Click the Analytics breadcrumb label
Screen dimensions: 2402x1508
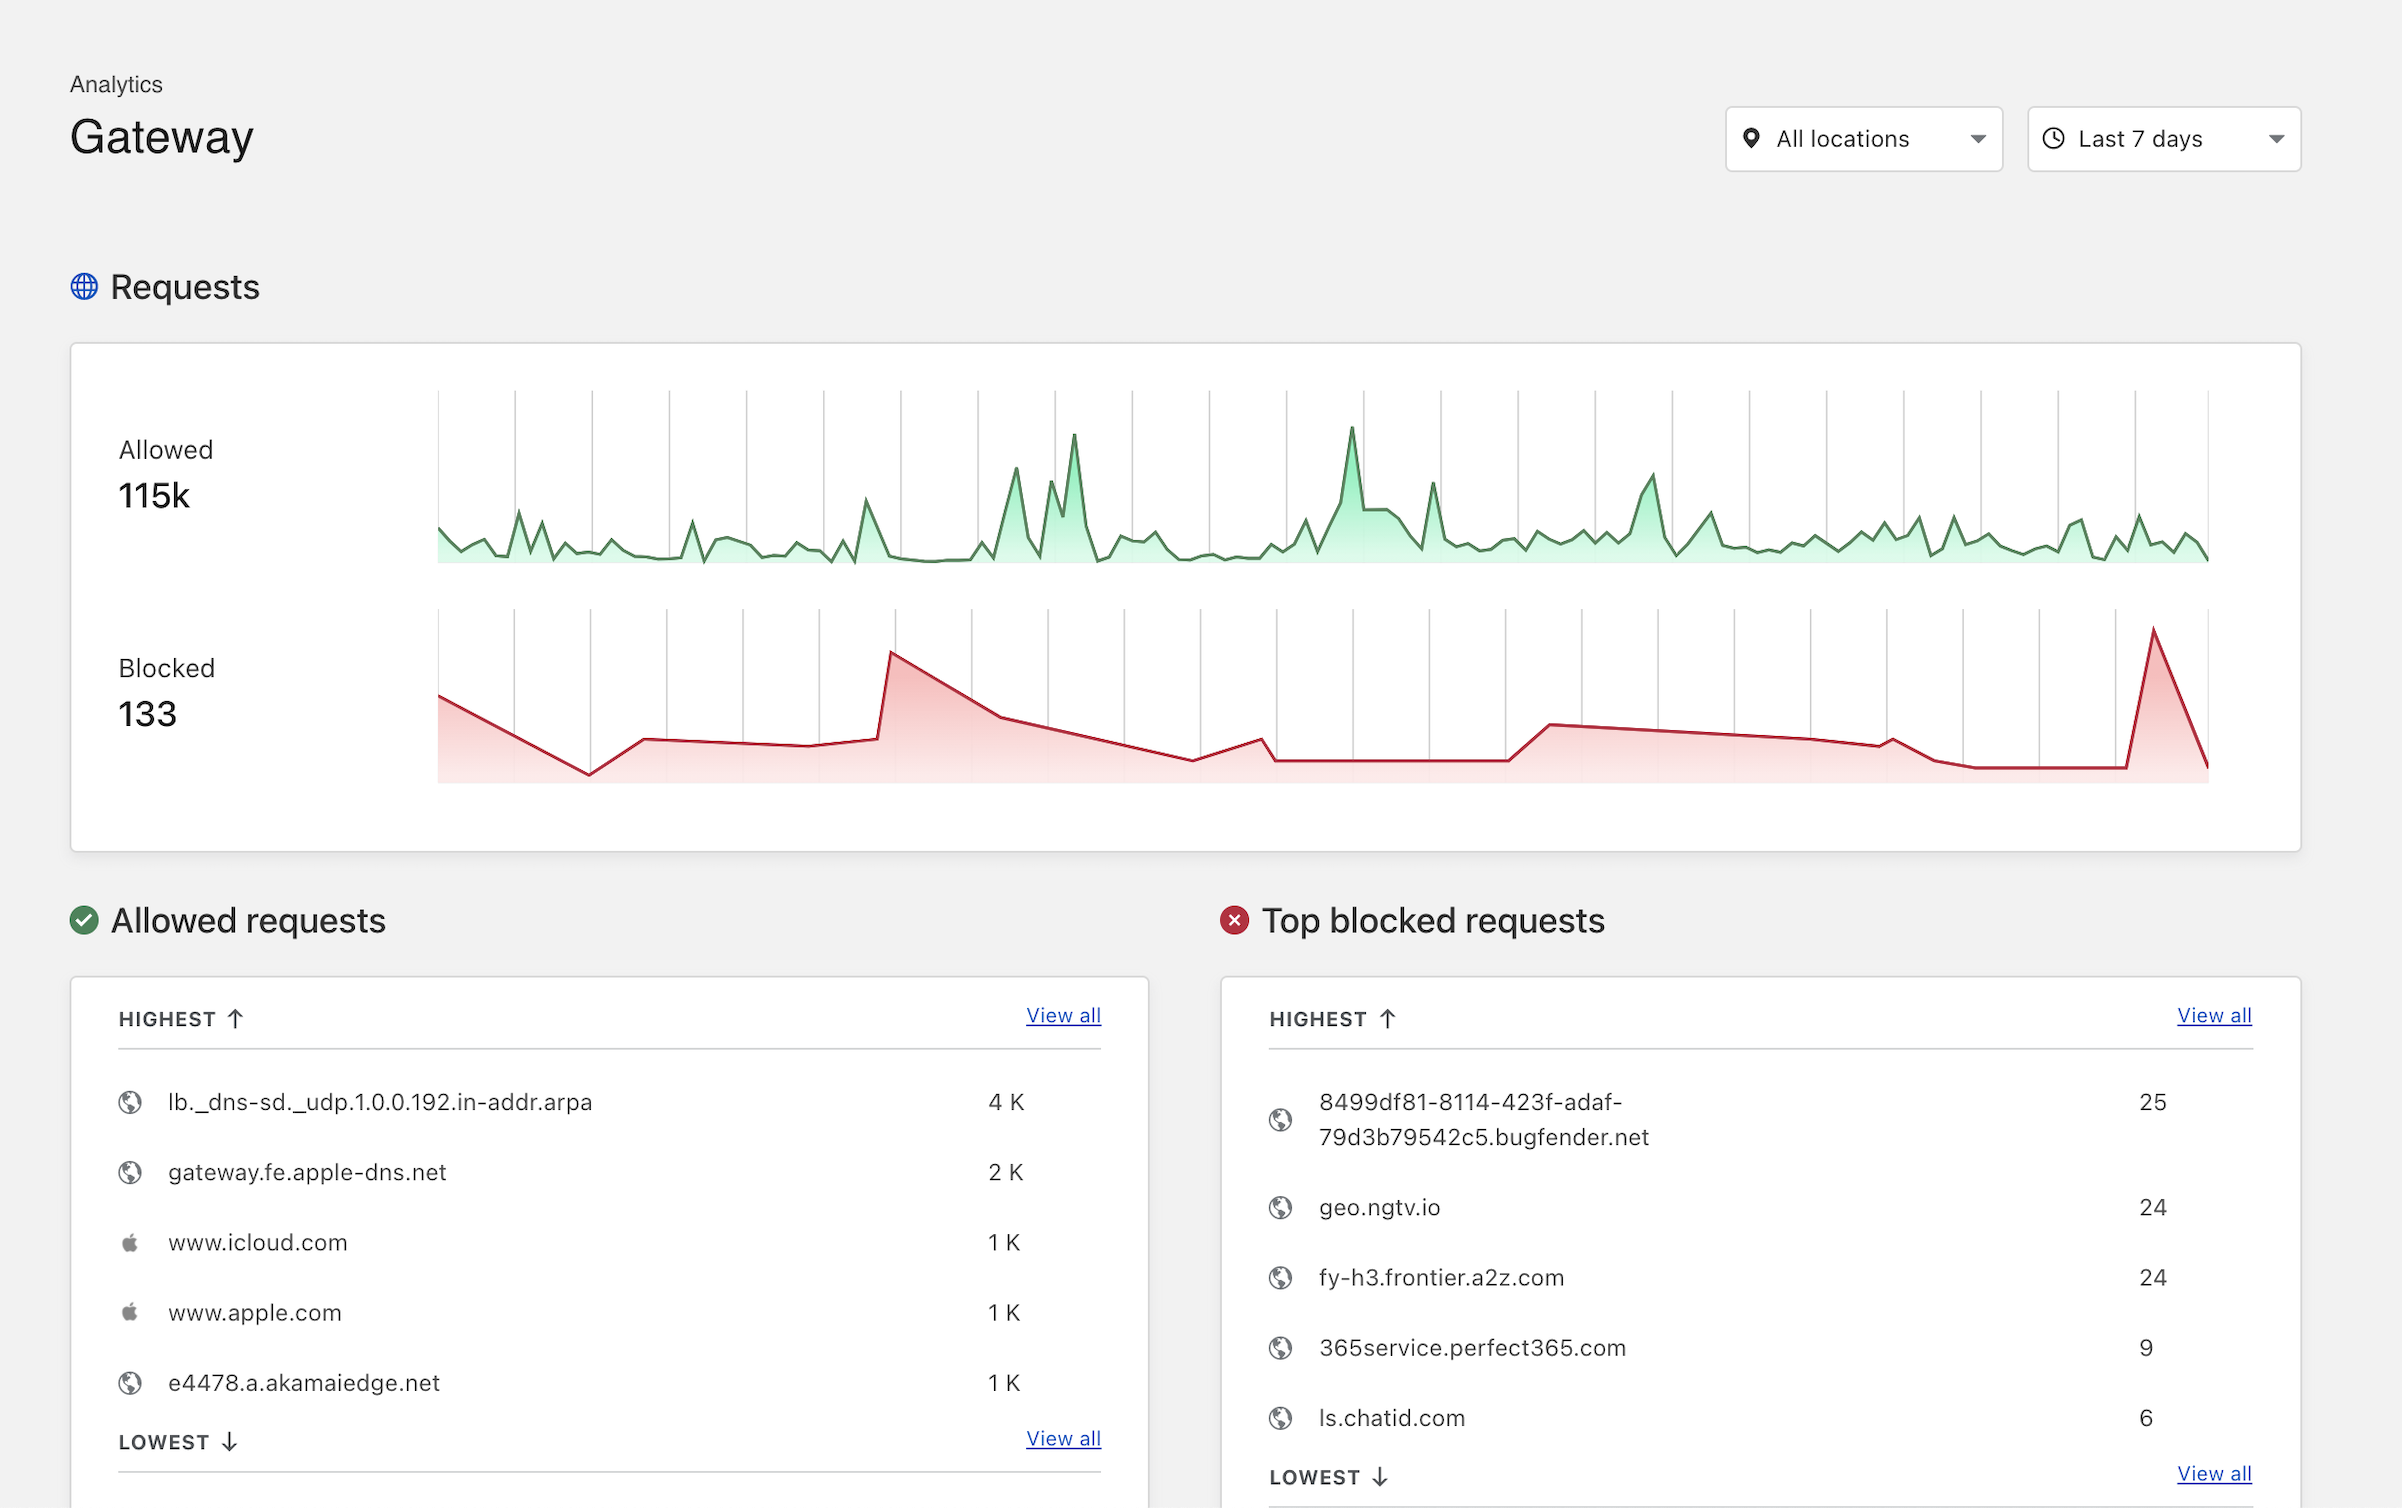point(115,84)
